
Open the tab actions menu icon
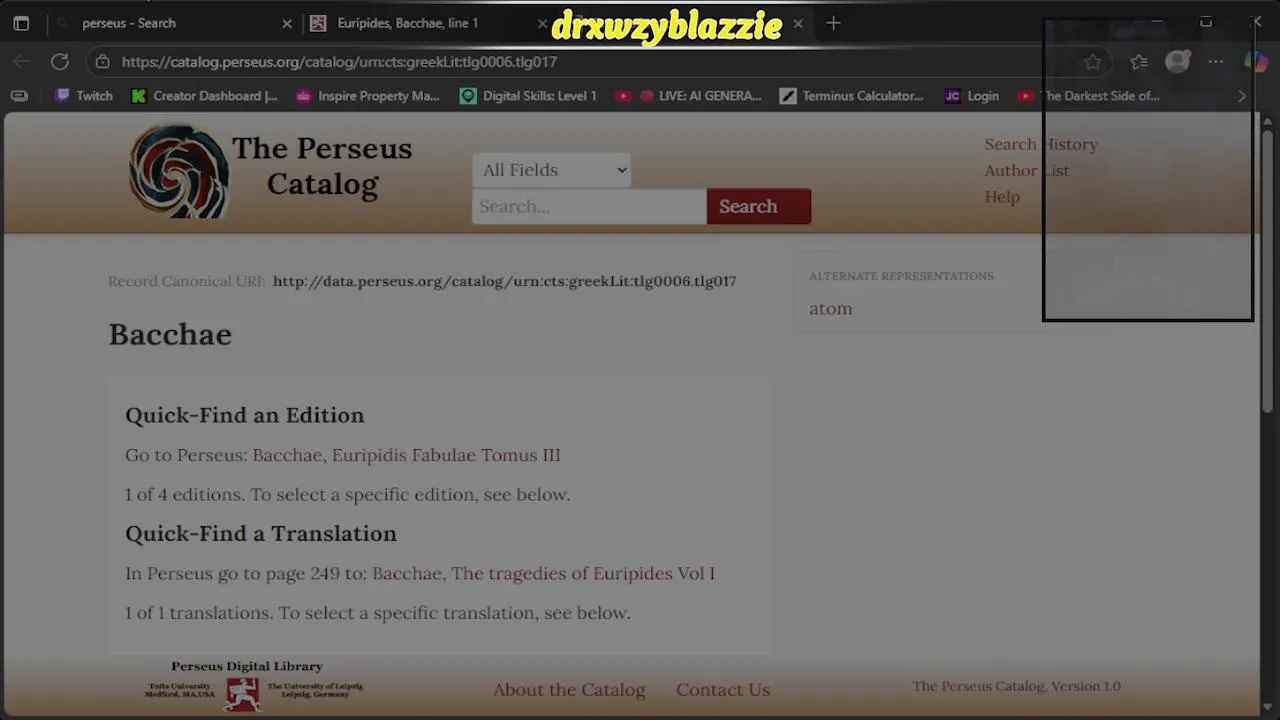pos(21,23)
